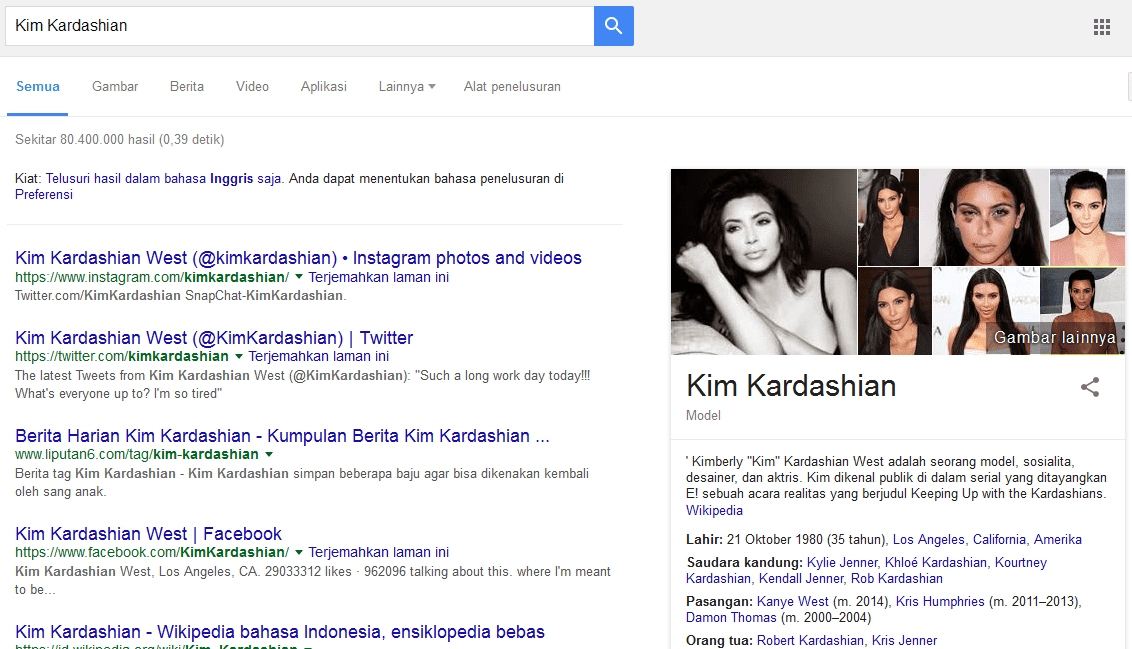This screenshot has width=1132, height=649.
Task: Share the Kim Kardashian knowledge panel
Action: click(x=1090, y=387)
